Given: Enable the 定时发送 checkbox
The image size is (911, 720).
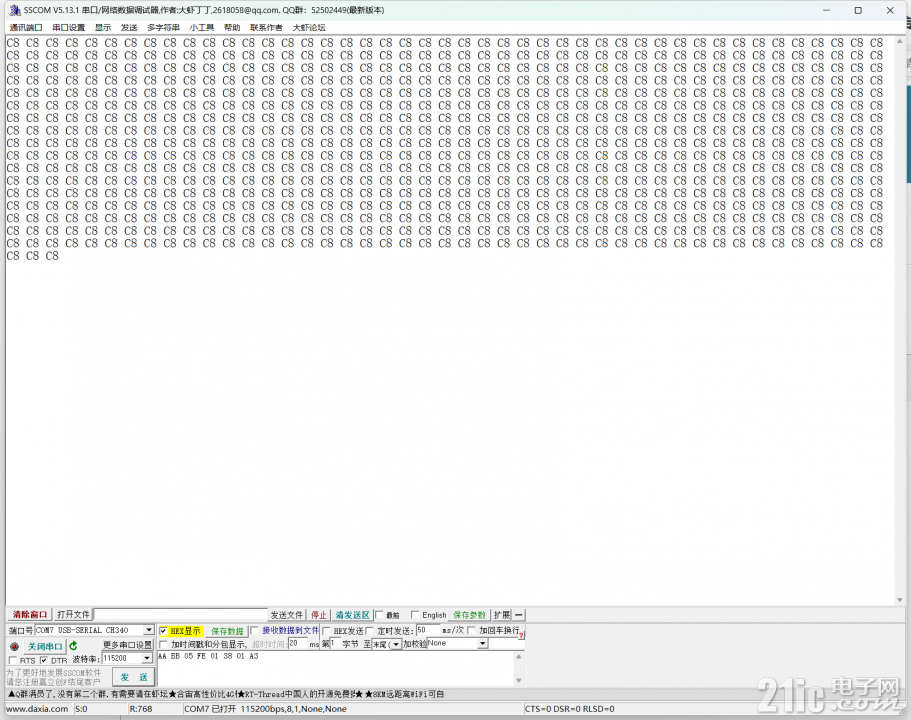Looking at the screenshot, I should [370, 631].
